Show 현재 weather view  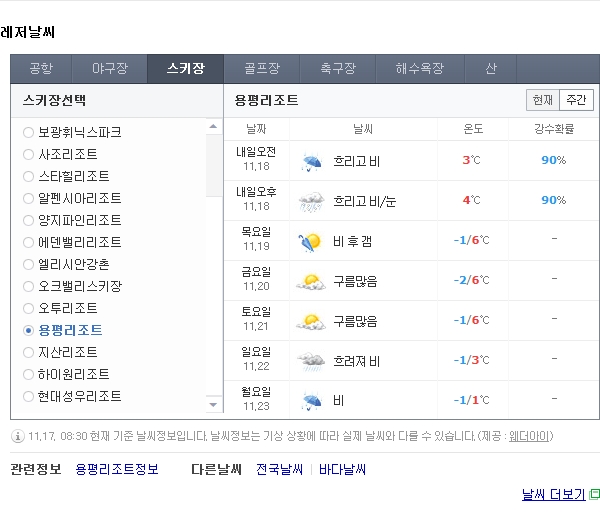[x=543, y=100]
